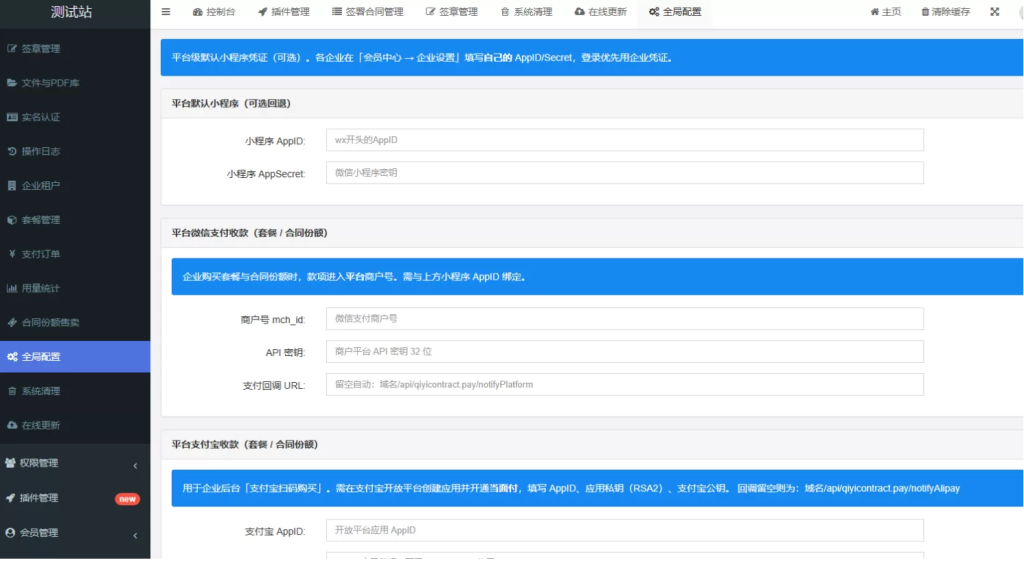Click the 用量统计 bar chart icon
The height and width of the screenshot is (569, 1024).
pos(12,288)
